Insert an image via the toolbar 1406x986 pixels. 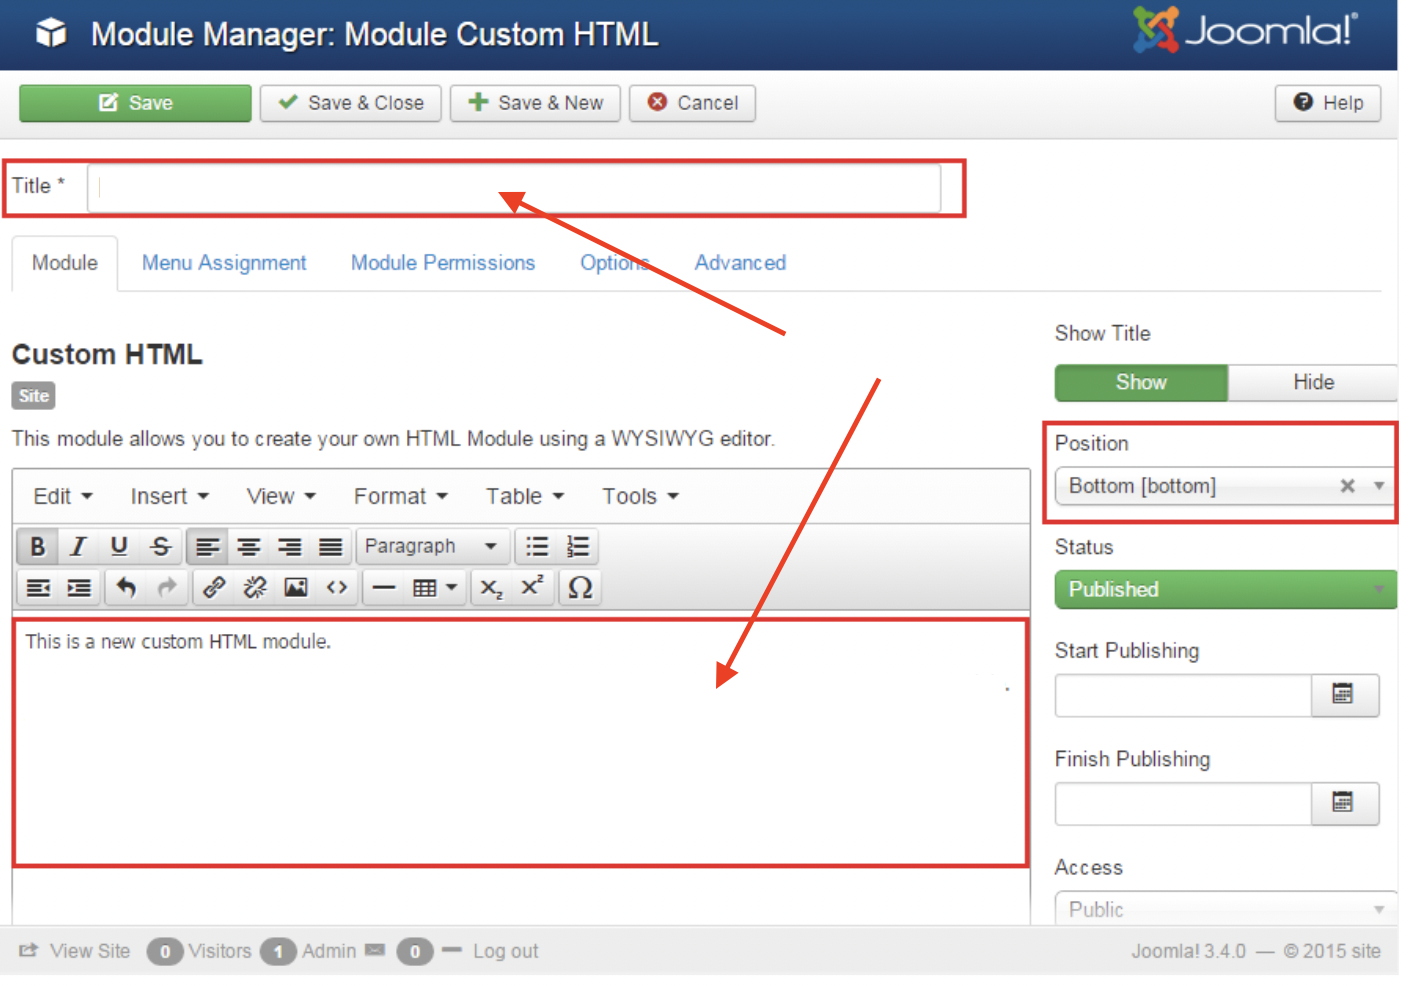pos(296,588)
